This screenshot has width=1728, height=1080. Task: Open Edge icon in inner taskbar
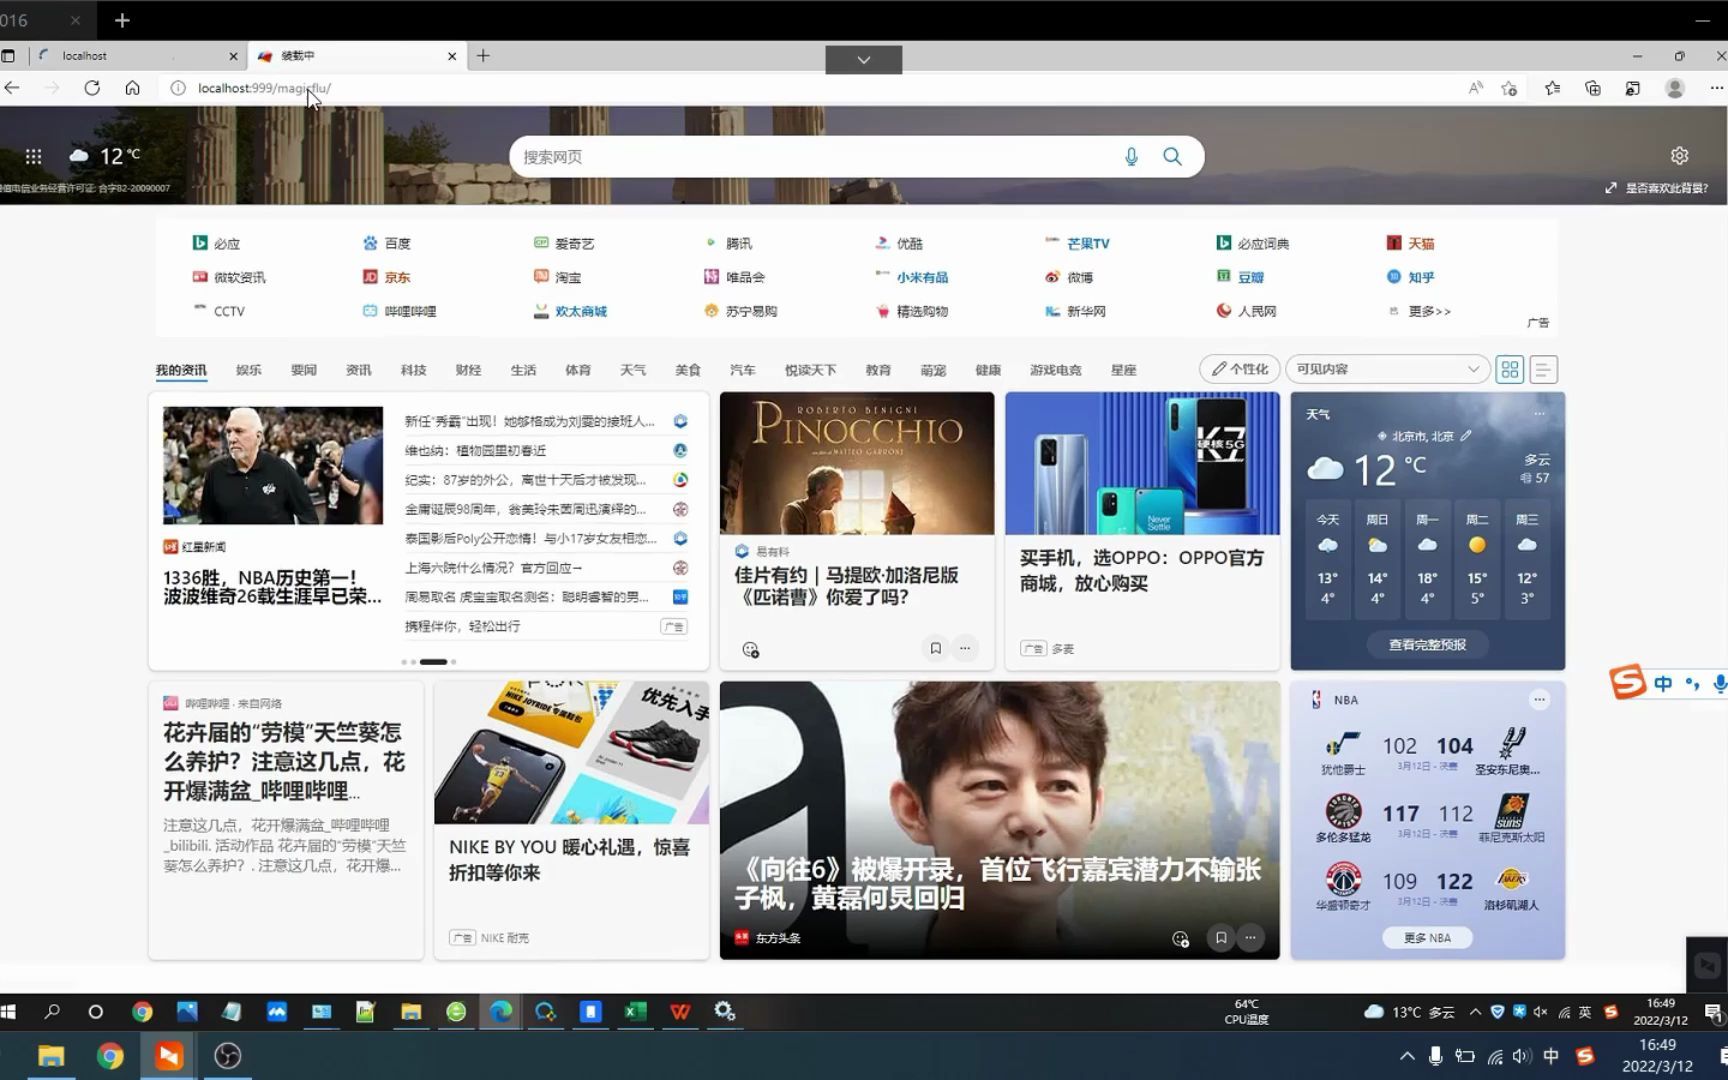tap(500, 1012)
